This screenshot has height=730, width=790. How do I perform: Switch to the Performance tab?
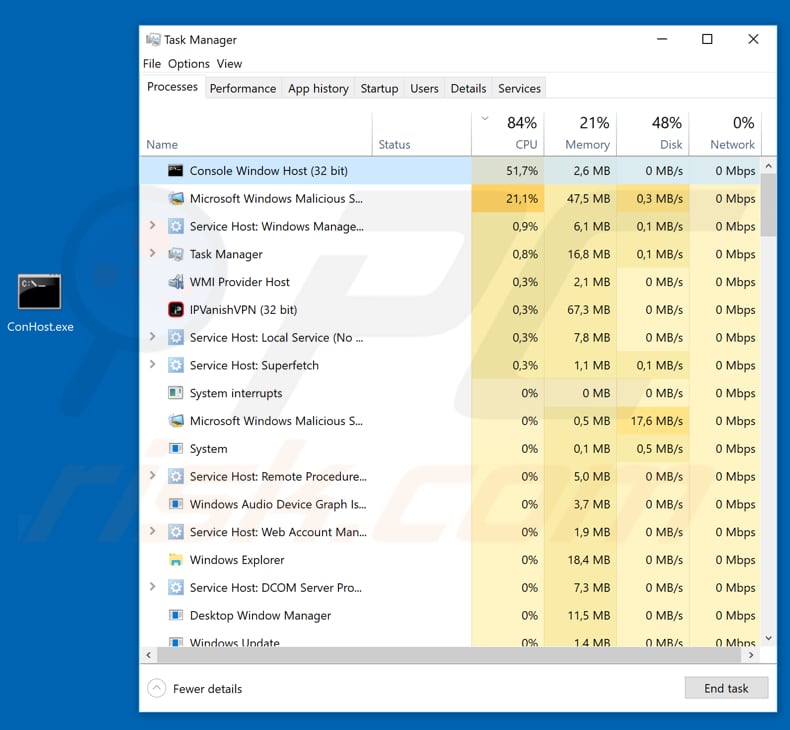[x=243, y=89]
